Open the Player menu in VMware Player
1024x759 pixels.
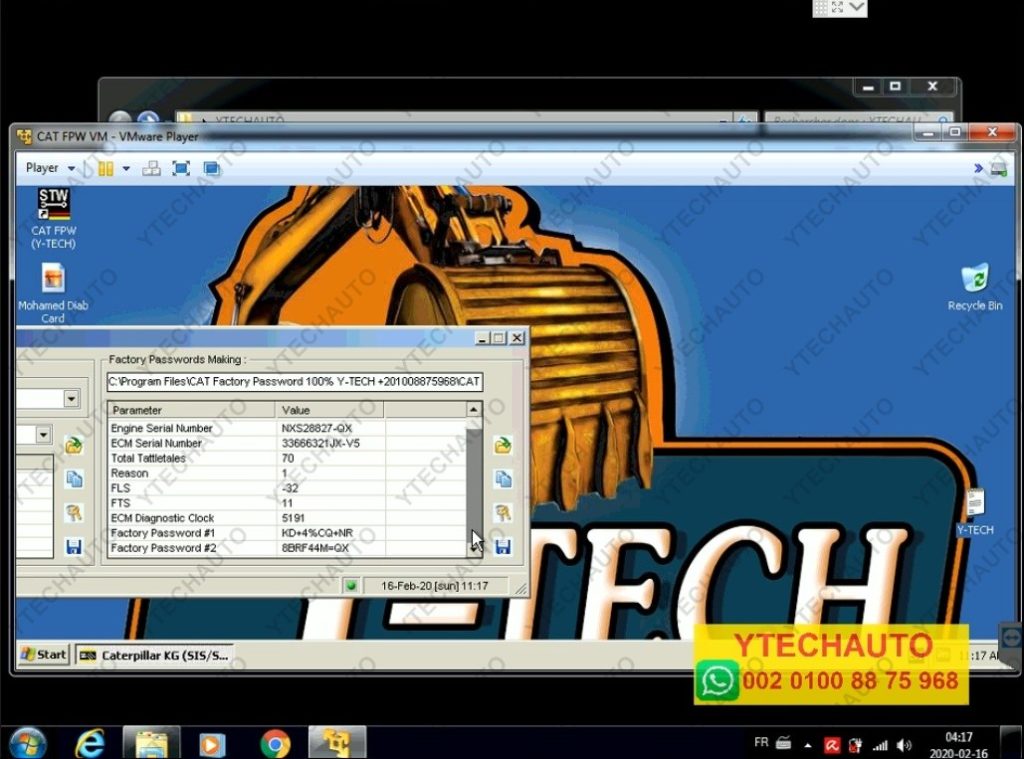pyautogui.click(x=50, y=168)
